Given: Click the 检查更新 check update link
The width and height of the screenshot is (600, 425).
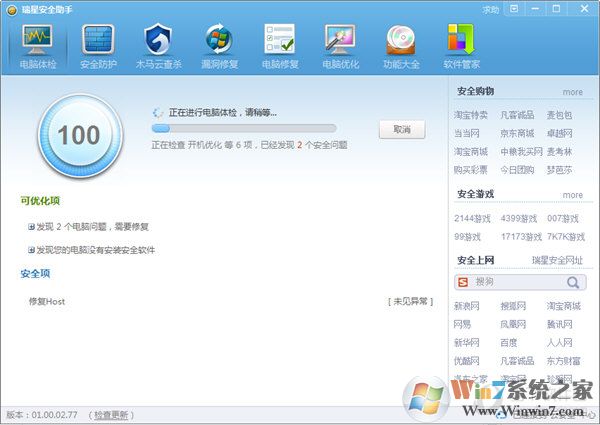Looking at the screenshot, I should [x=110, y=414].
